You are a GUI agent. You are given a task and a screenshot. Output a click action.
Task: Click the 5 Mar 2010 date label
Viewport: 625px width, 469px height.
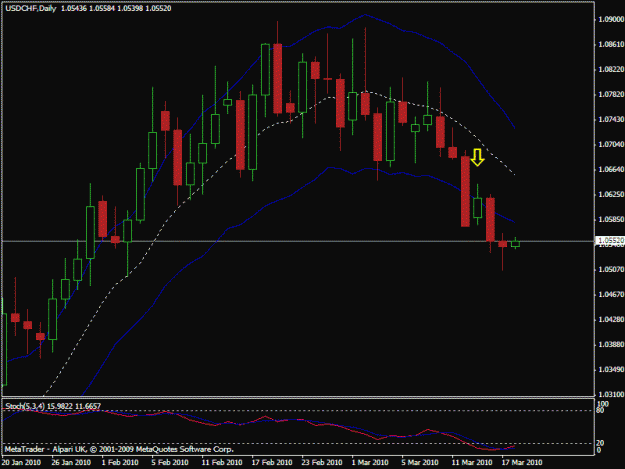tap(420, 463)
